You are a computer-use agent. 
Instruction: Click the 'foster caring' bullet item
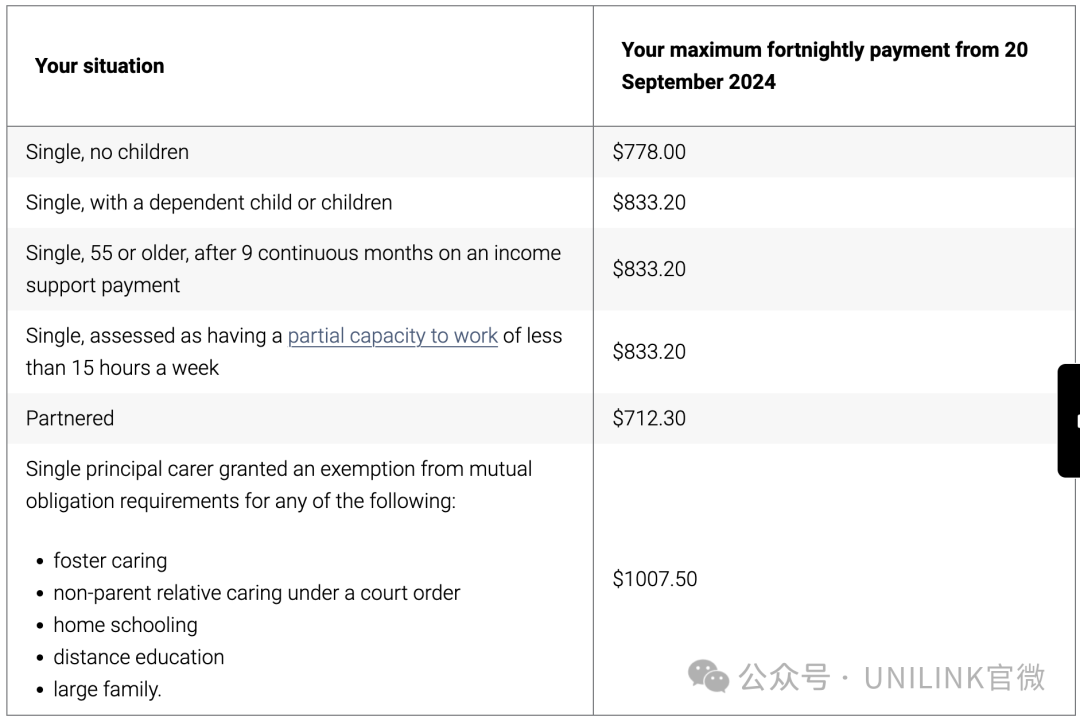click(110, 561)
